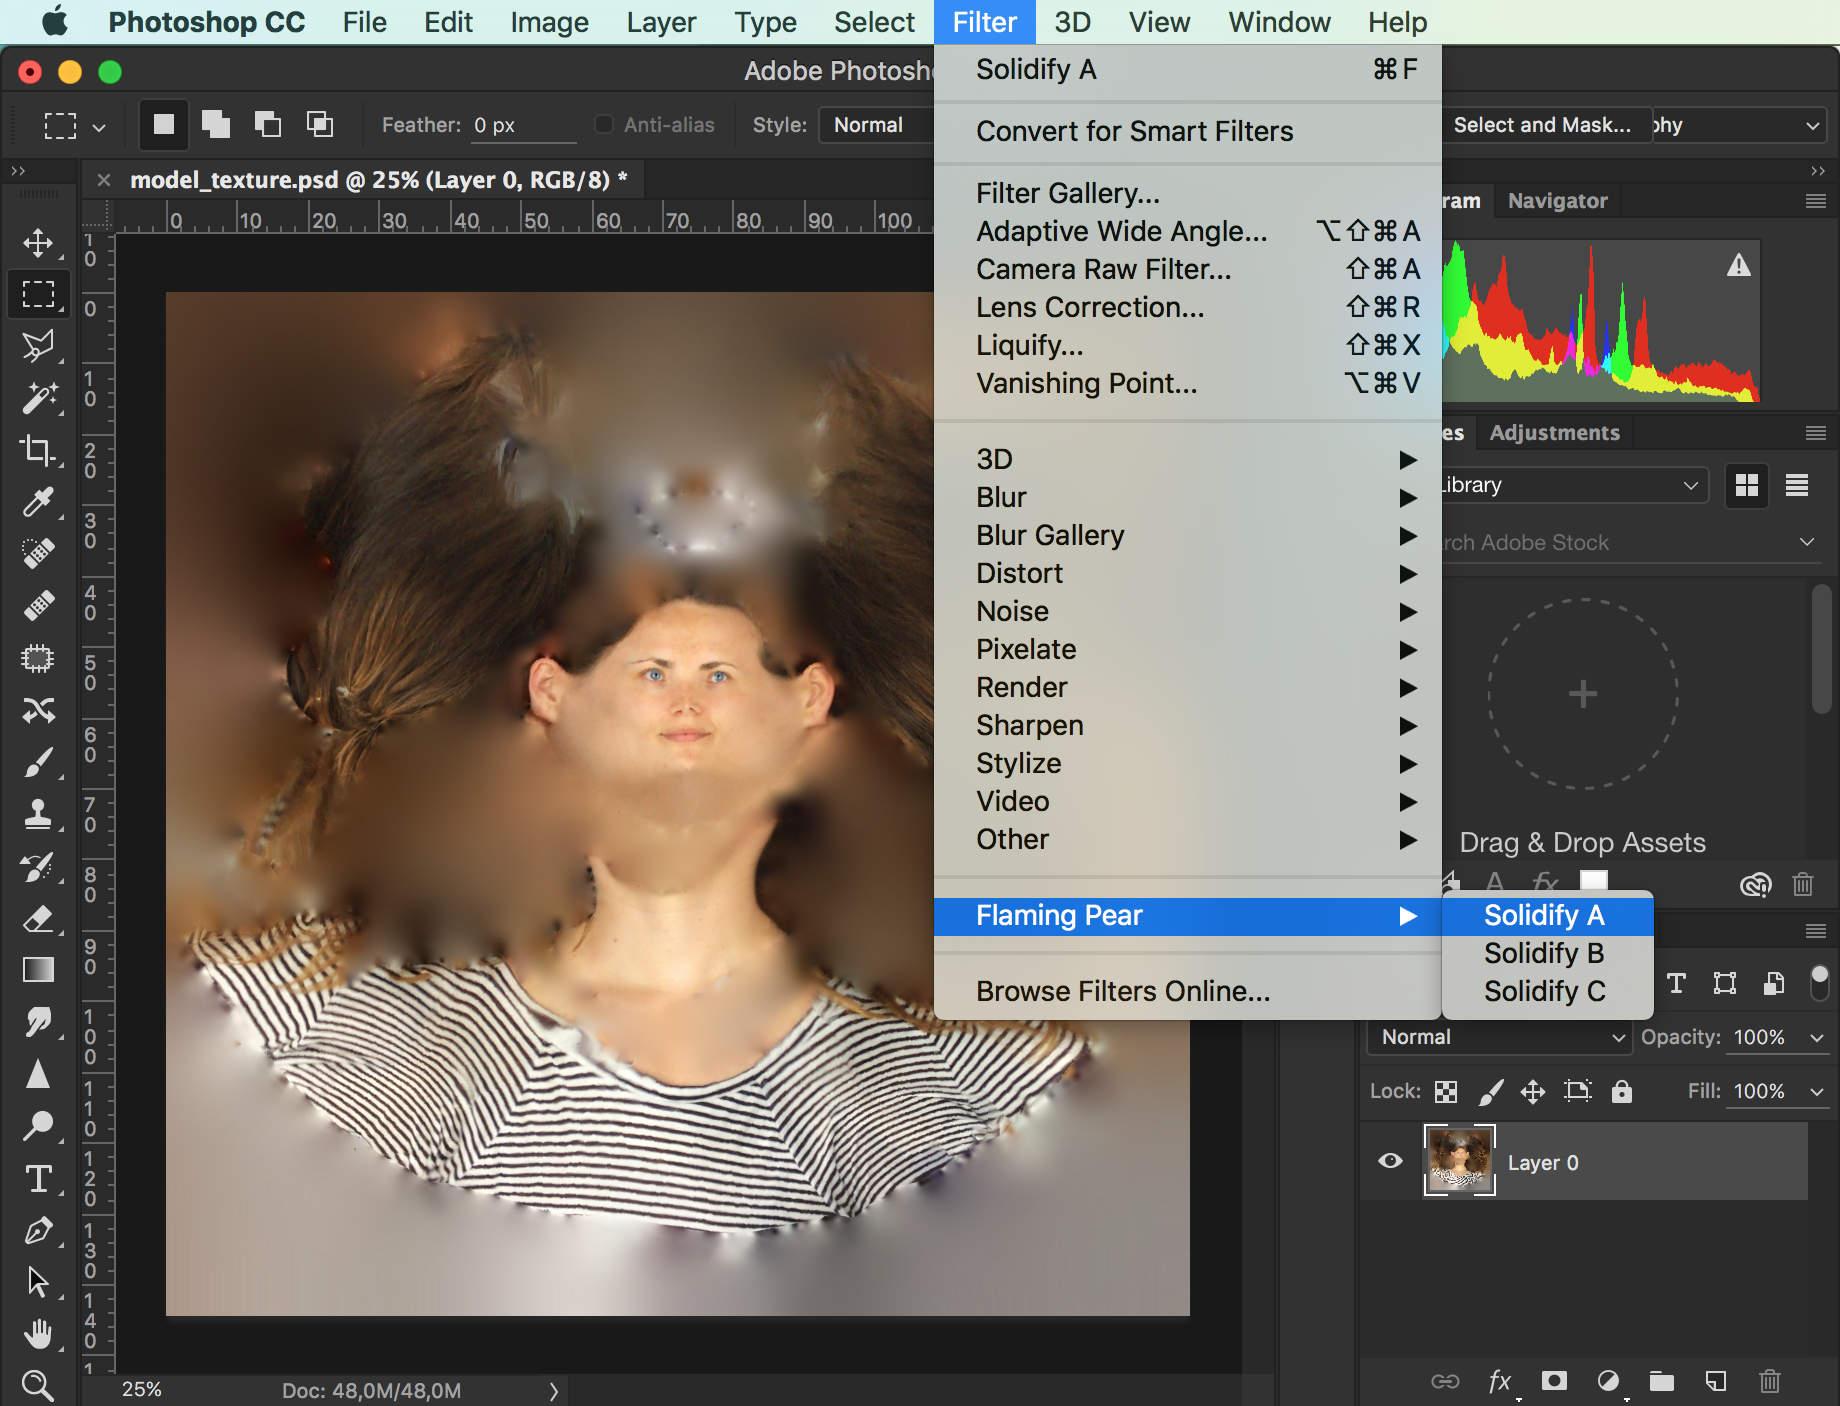Screen dimensions: 1840x1406
Task: Select the Rectangular Marquee tool in toolbar
Action: point(38,295)
